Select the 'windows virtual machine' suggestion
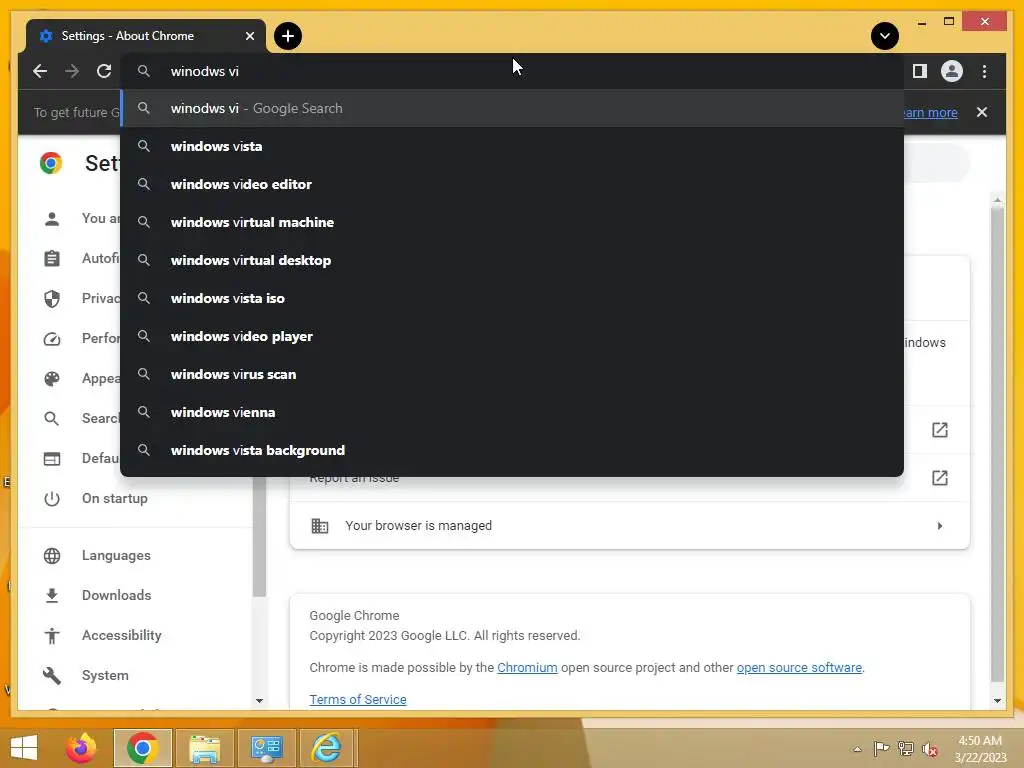 coord(512,222)
